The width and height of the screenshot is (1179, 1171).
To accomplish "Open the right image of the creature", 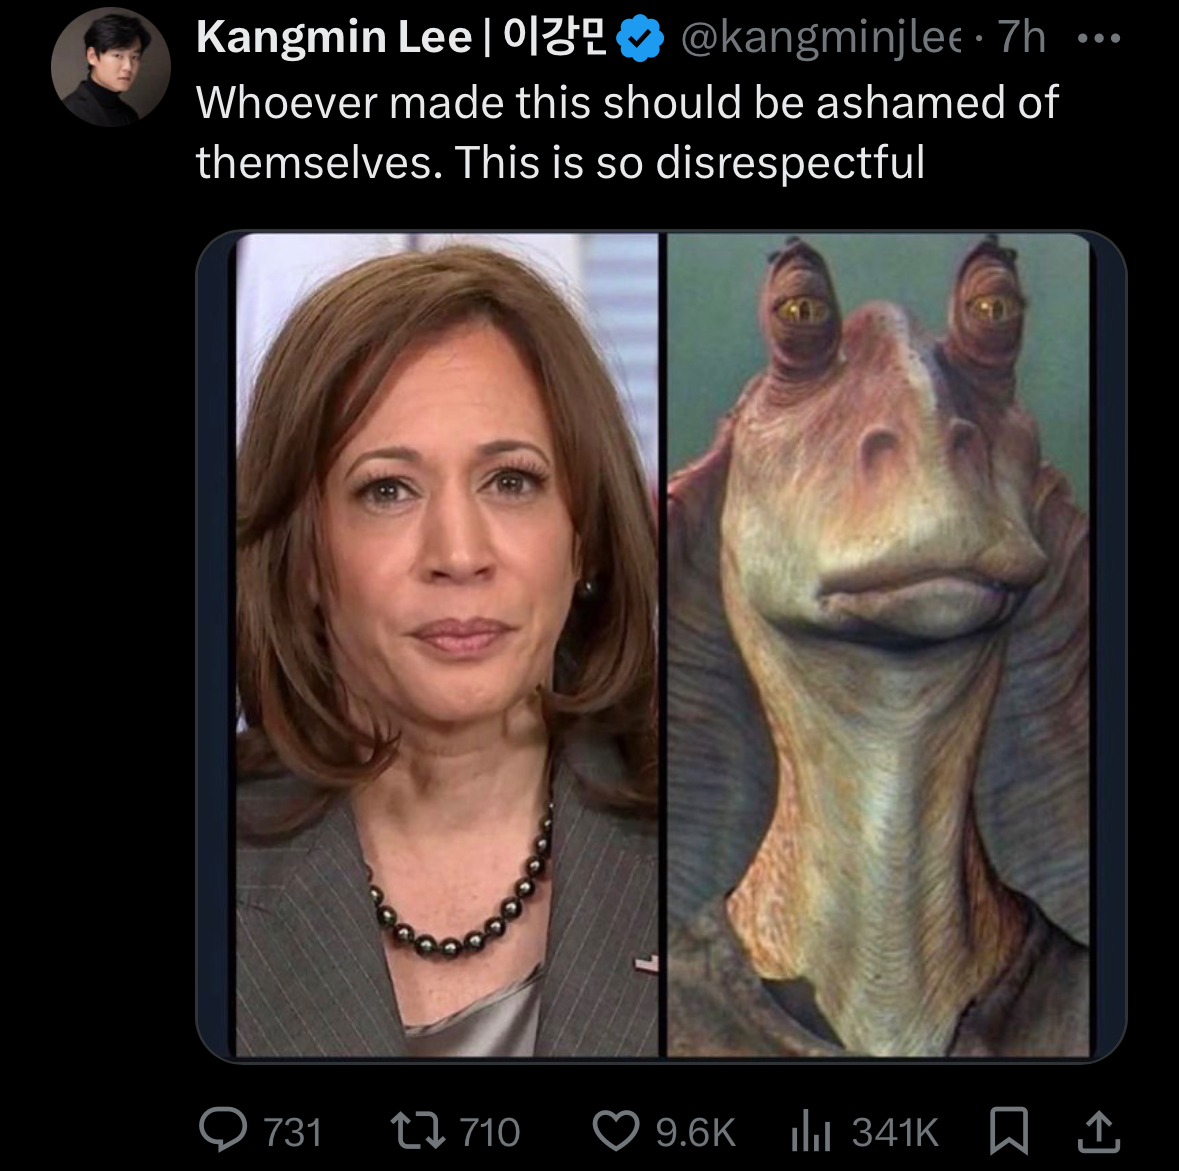I will click(x=877, y=645).
